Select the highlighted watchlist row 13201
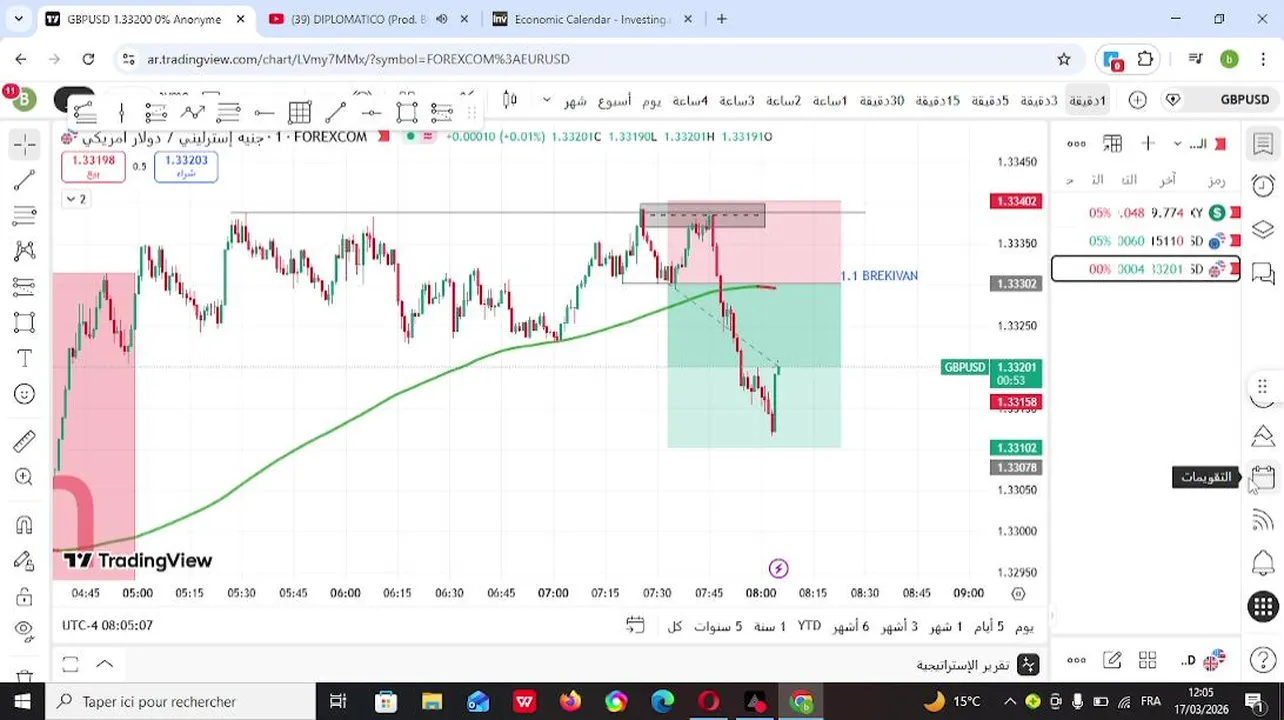1284x720 pixels. 1146,269
